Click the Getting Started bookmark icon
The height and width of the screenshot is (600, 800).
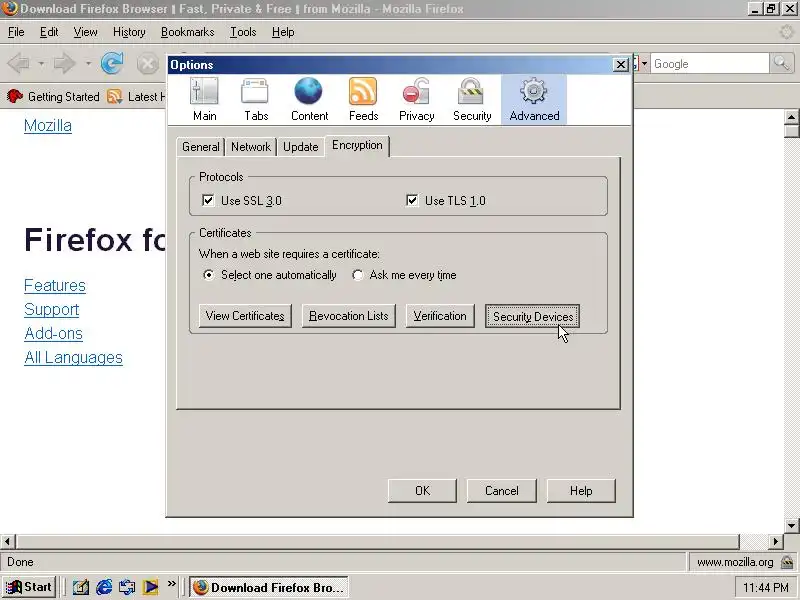tap(15, 96)
